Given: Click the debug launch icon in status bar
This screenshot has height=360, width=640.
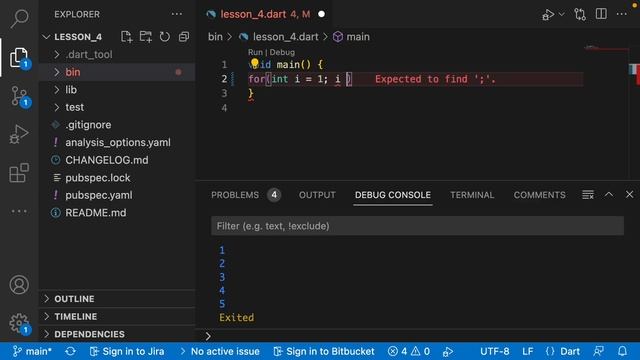Looking at the screenshot, I should [x=448, y=351].
